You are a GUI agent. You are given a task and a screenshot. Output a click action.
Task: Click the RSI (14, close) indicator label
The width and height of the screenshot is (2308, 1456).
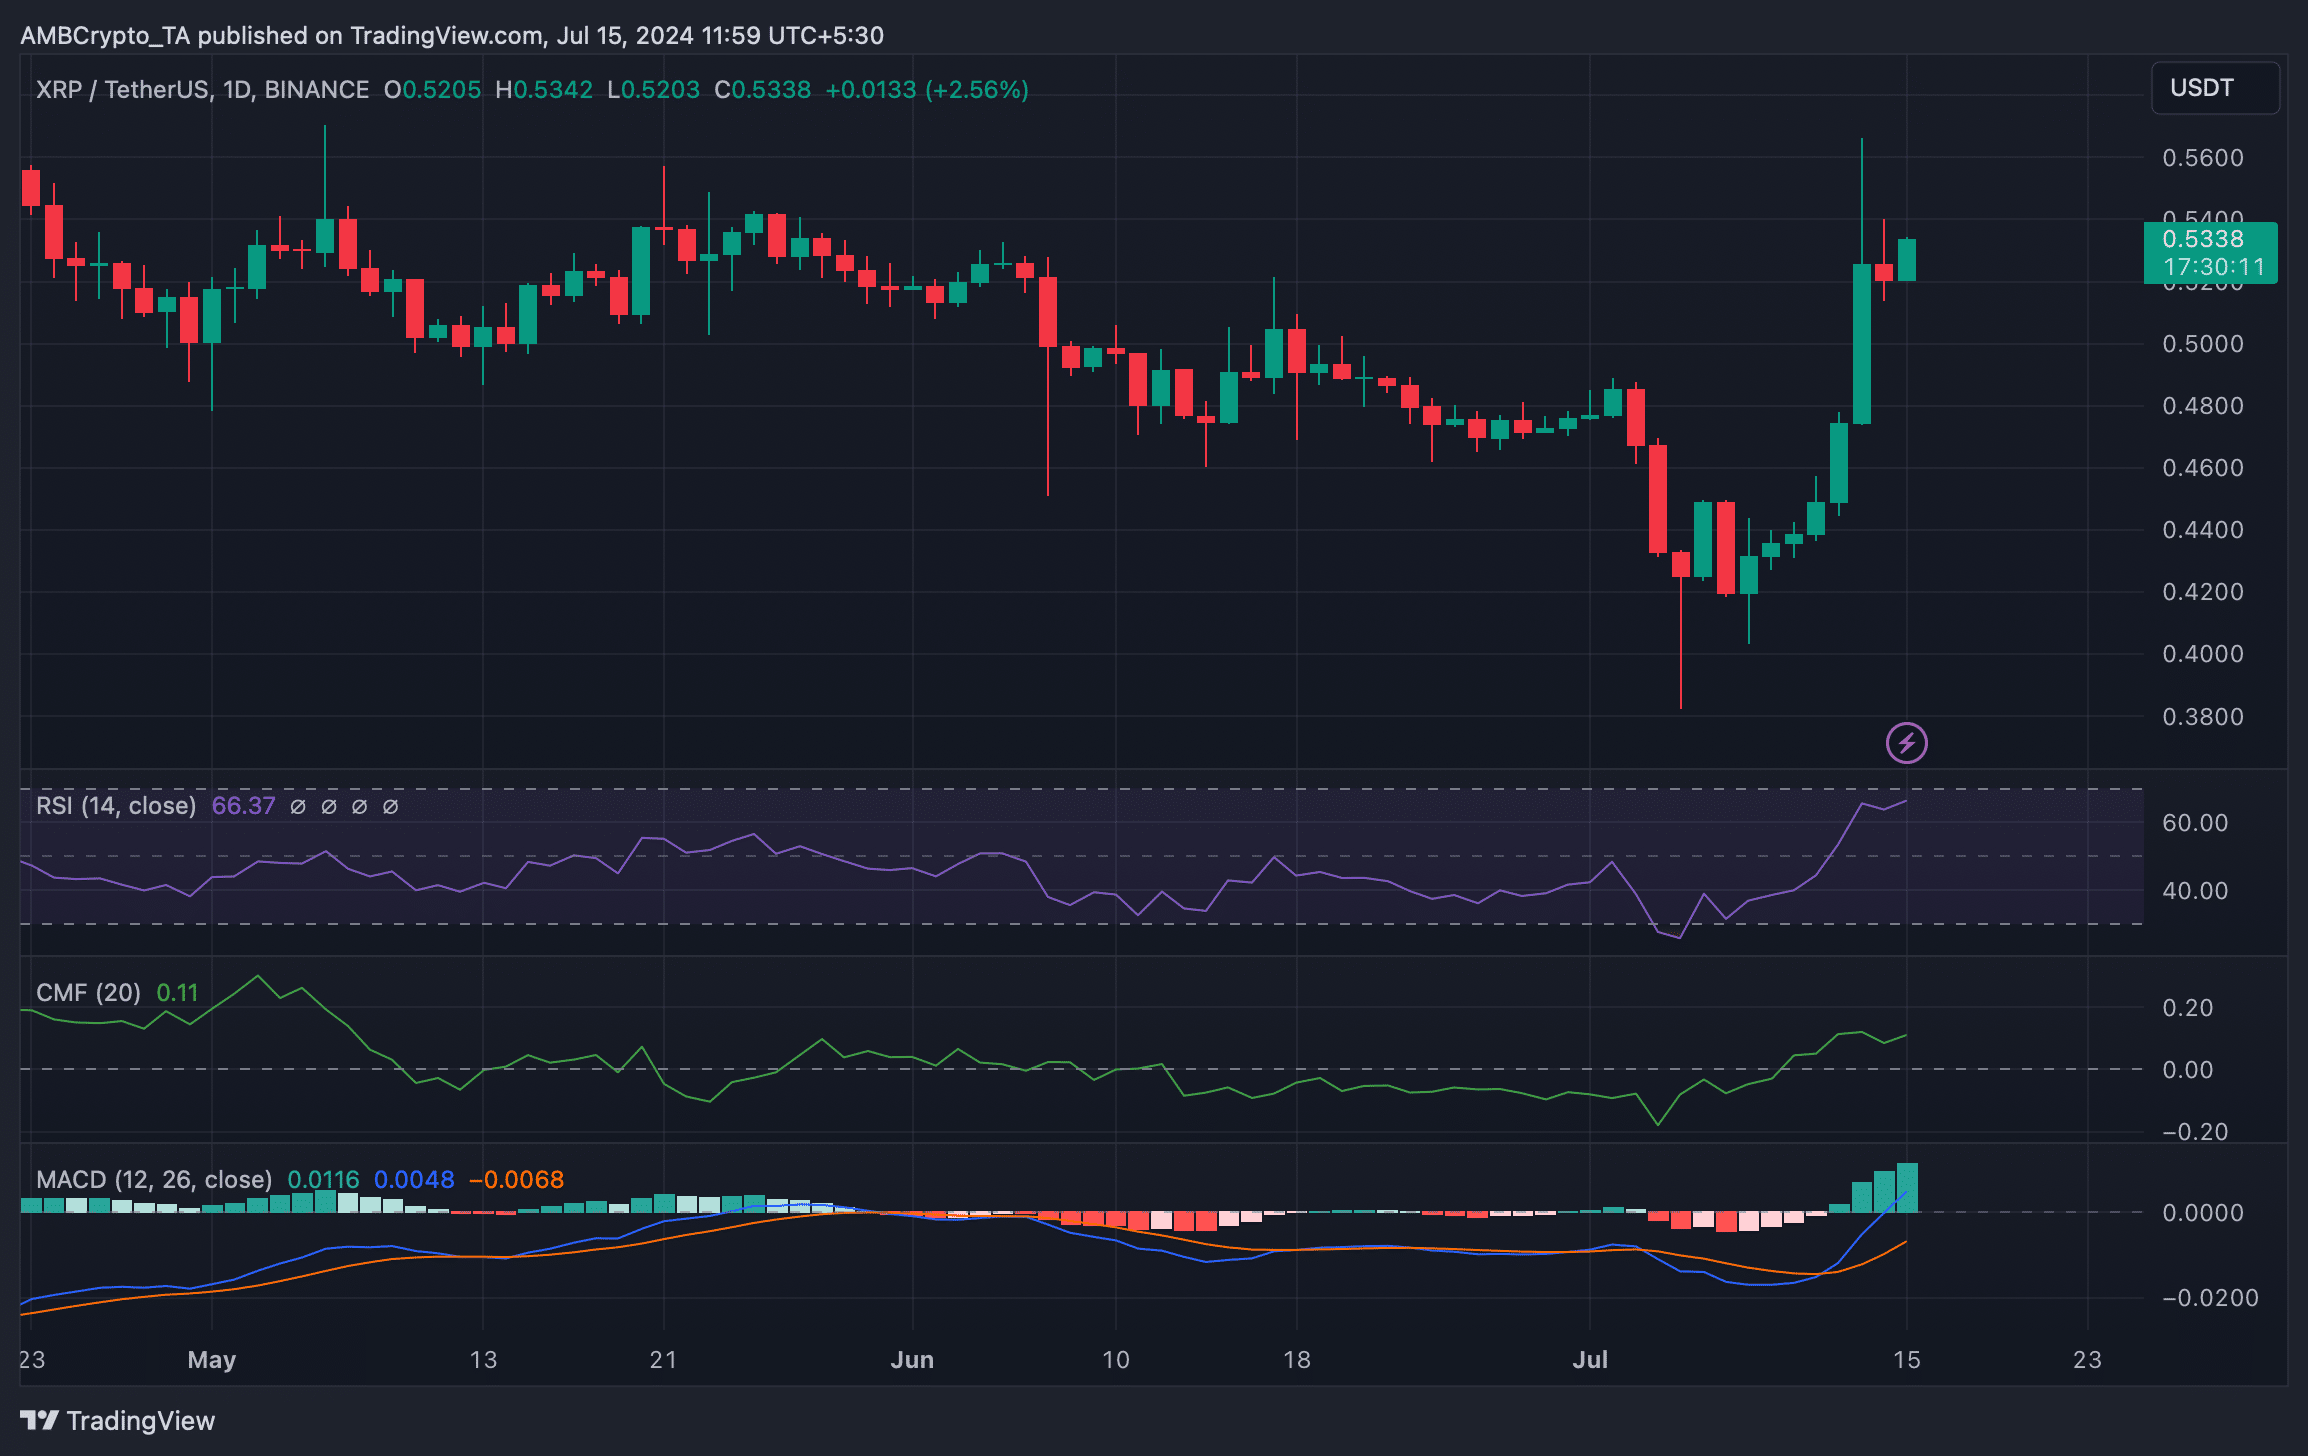click(116, 806)
